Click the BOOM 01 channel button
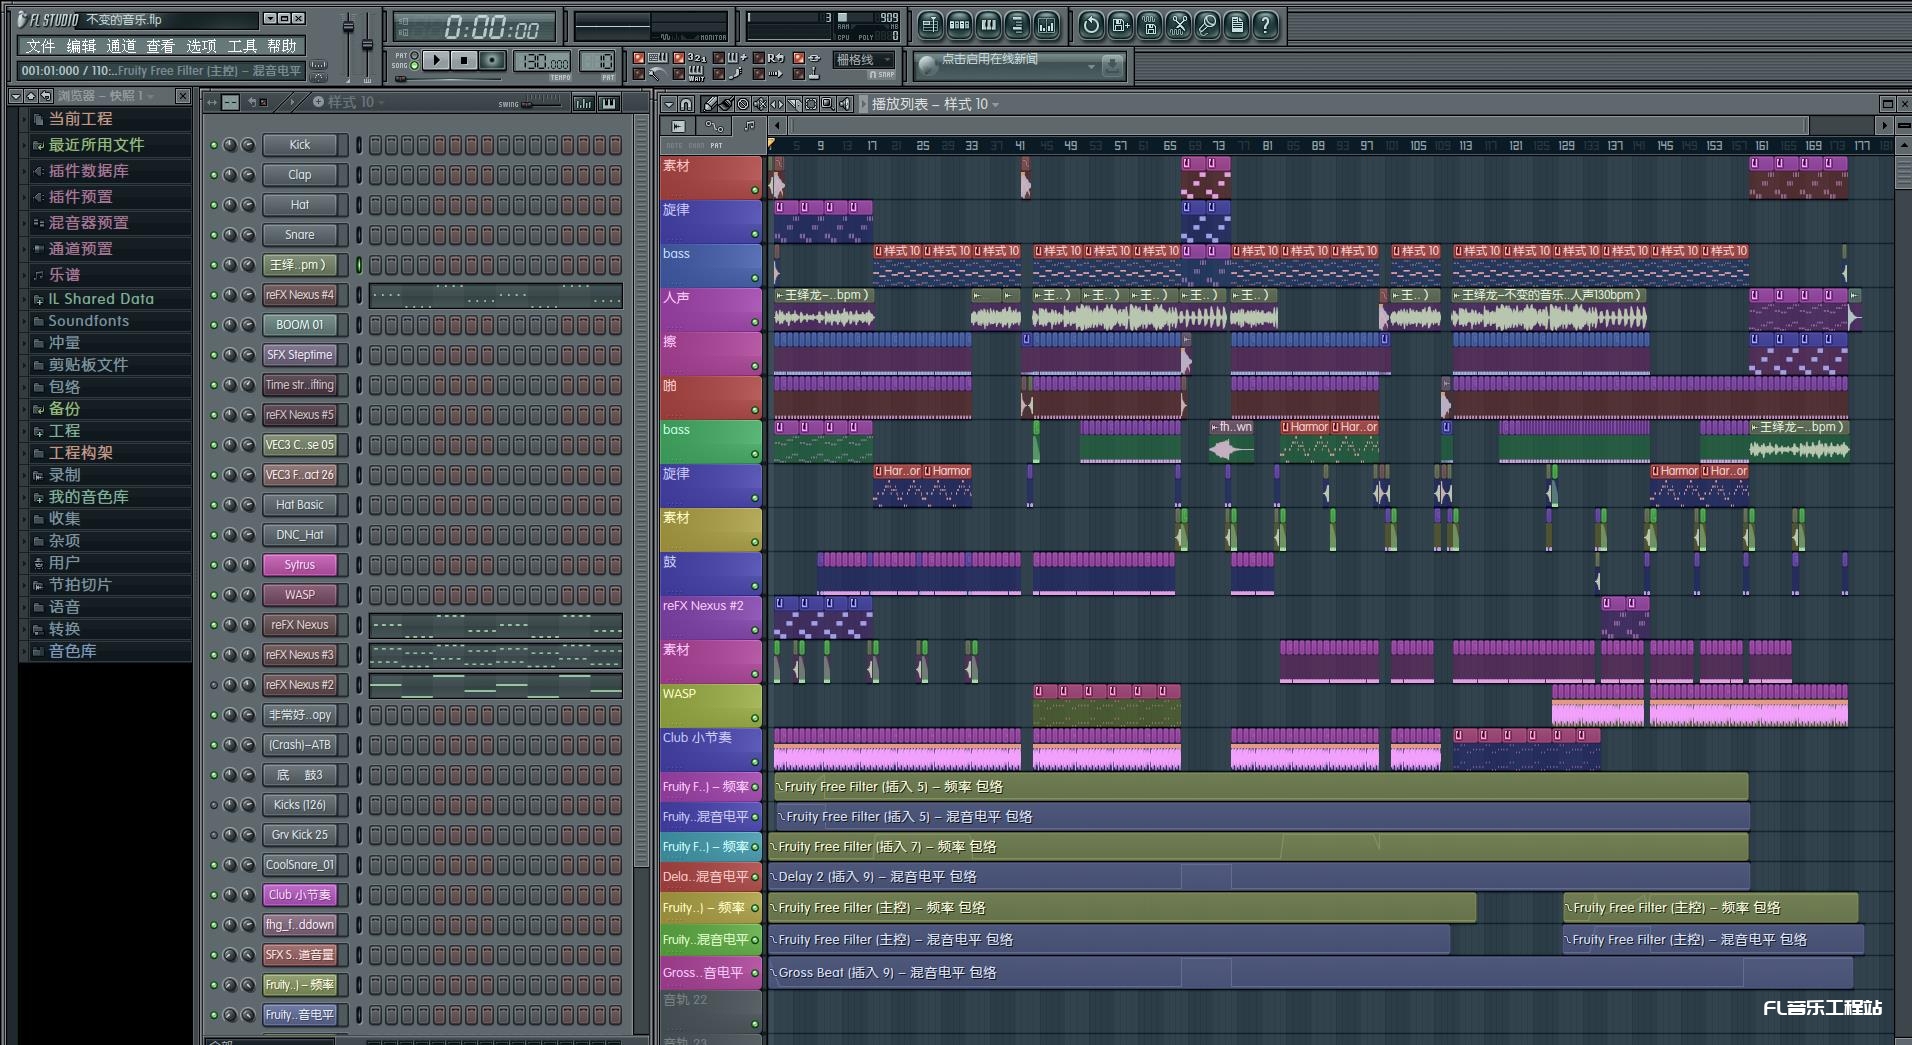 [299, 325]
